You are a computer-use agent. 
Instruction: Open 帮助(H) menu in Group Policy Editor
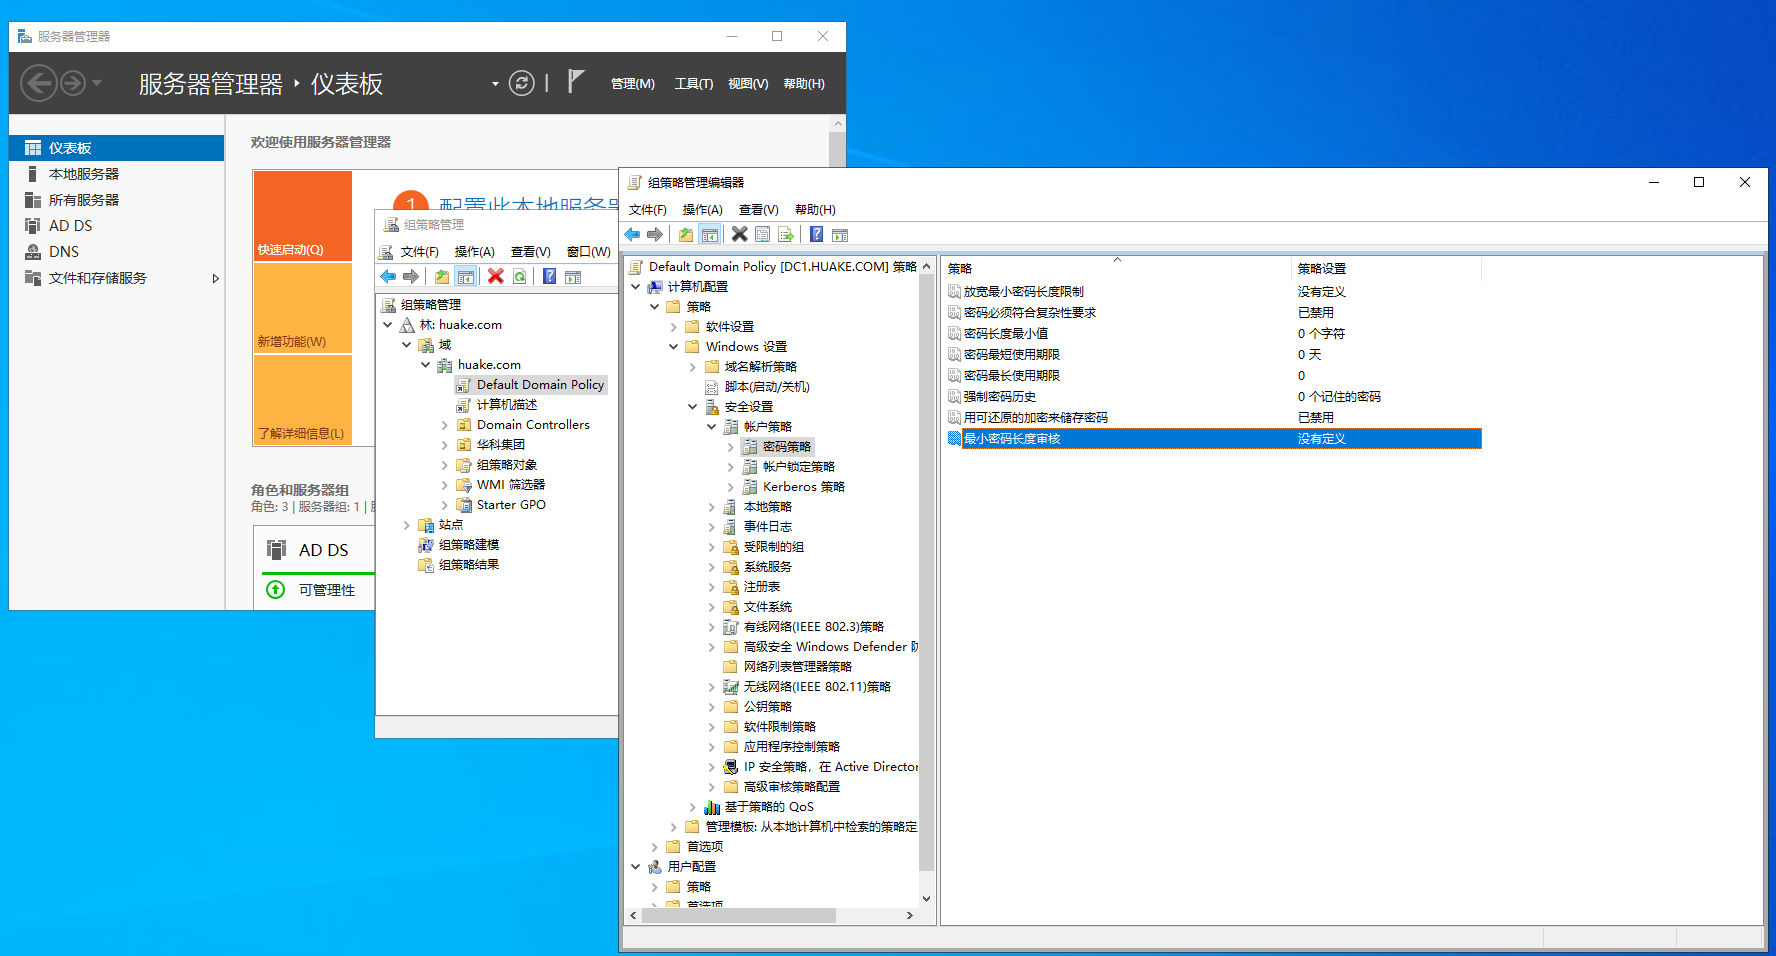pyautogui.click(x=815, y=210)
